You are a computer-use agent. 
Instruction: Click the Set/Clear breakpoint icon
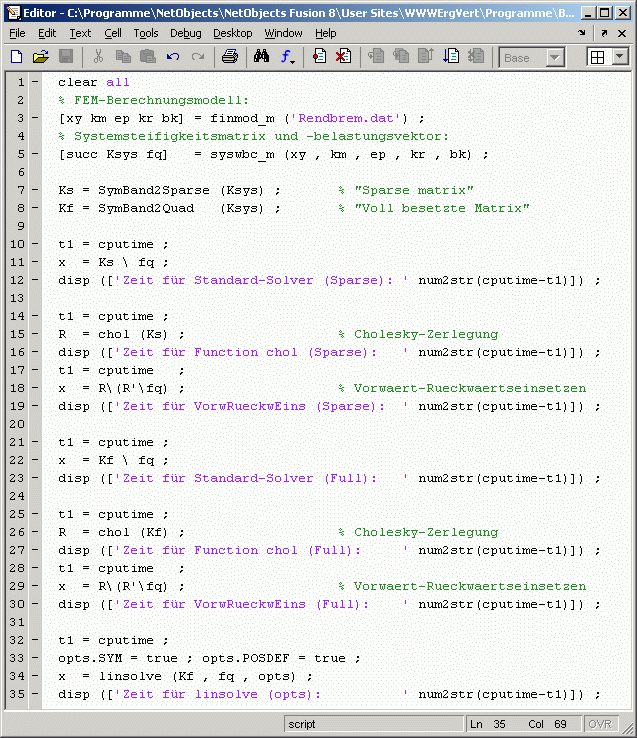(319, 57)
